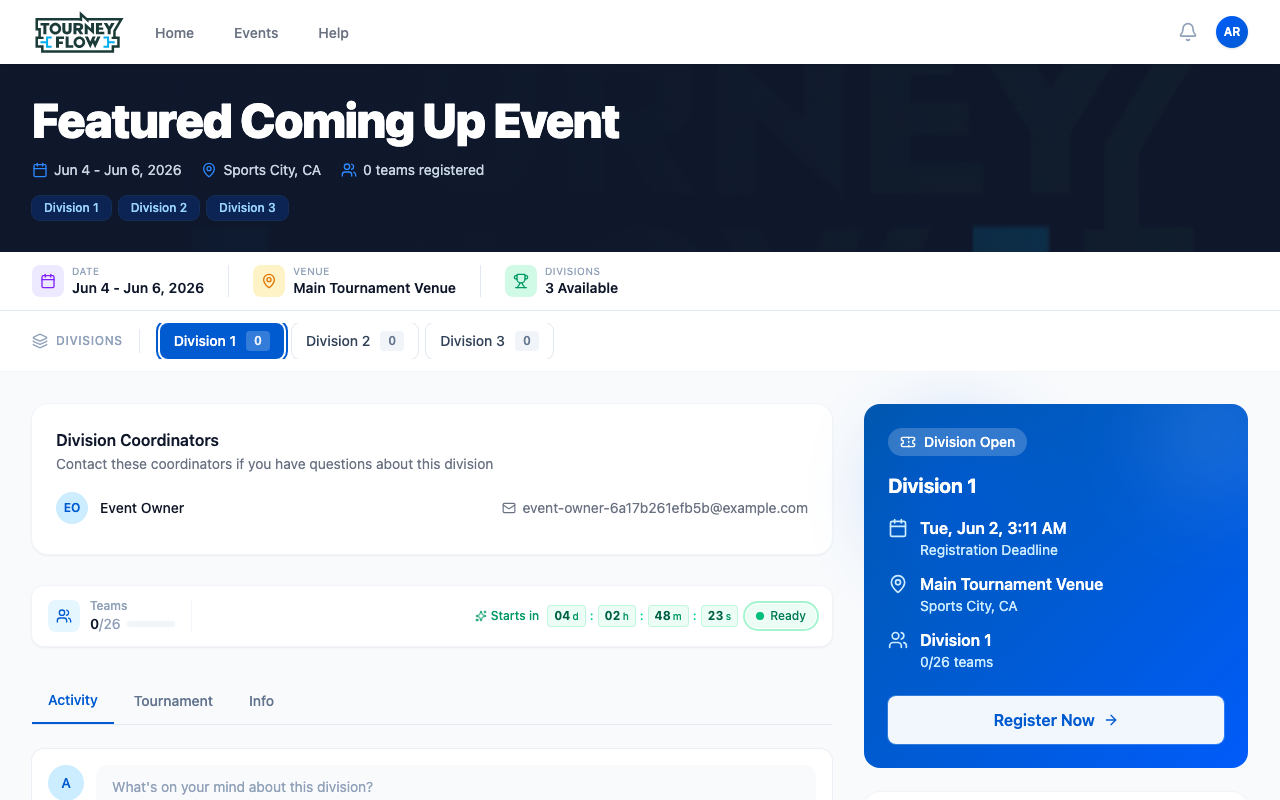Click the Division 3 banner tag
Image resolution: width=1280 pixels, height=800 pixels.
pos(247,208)
